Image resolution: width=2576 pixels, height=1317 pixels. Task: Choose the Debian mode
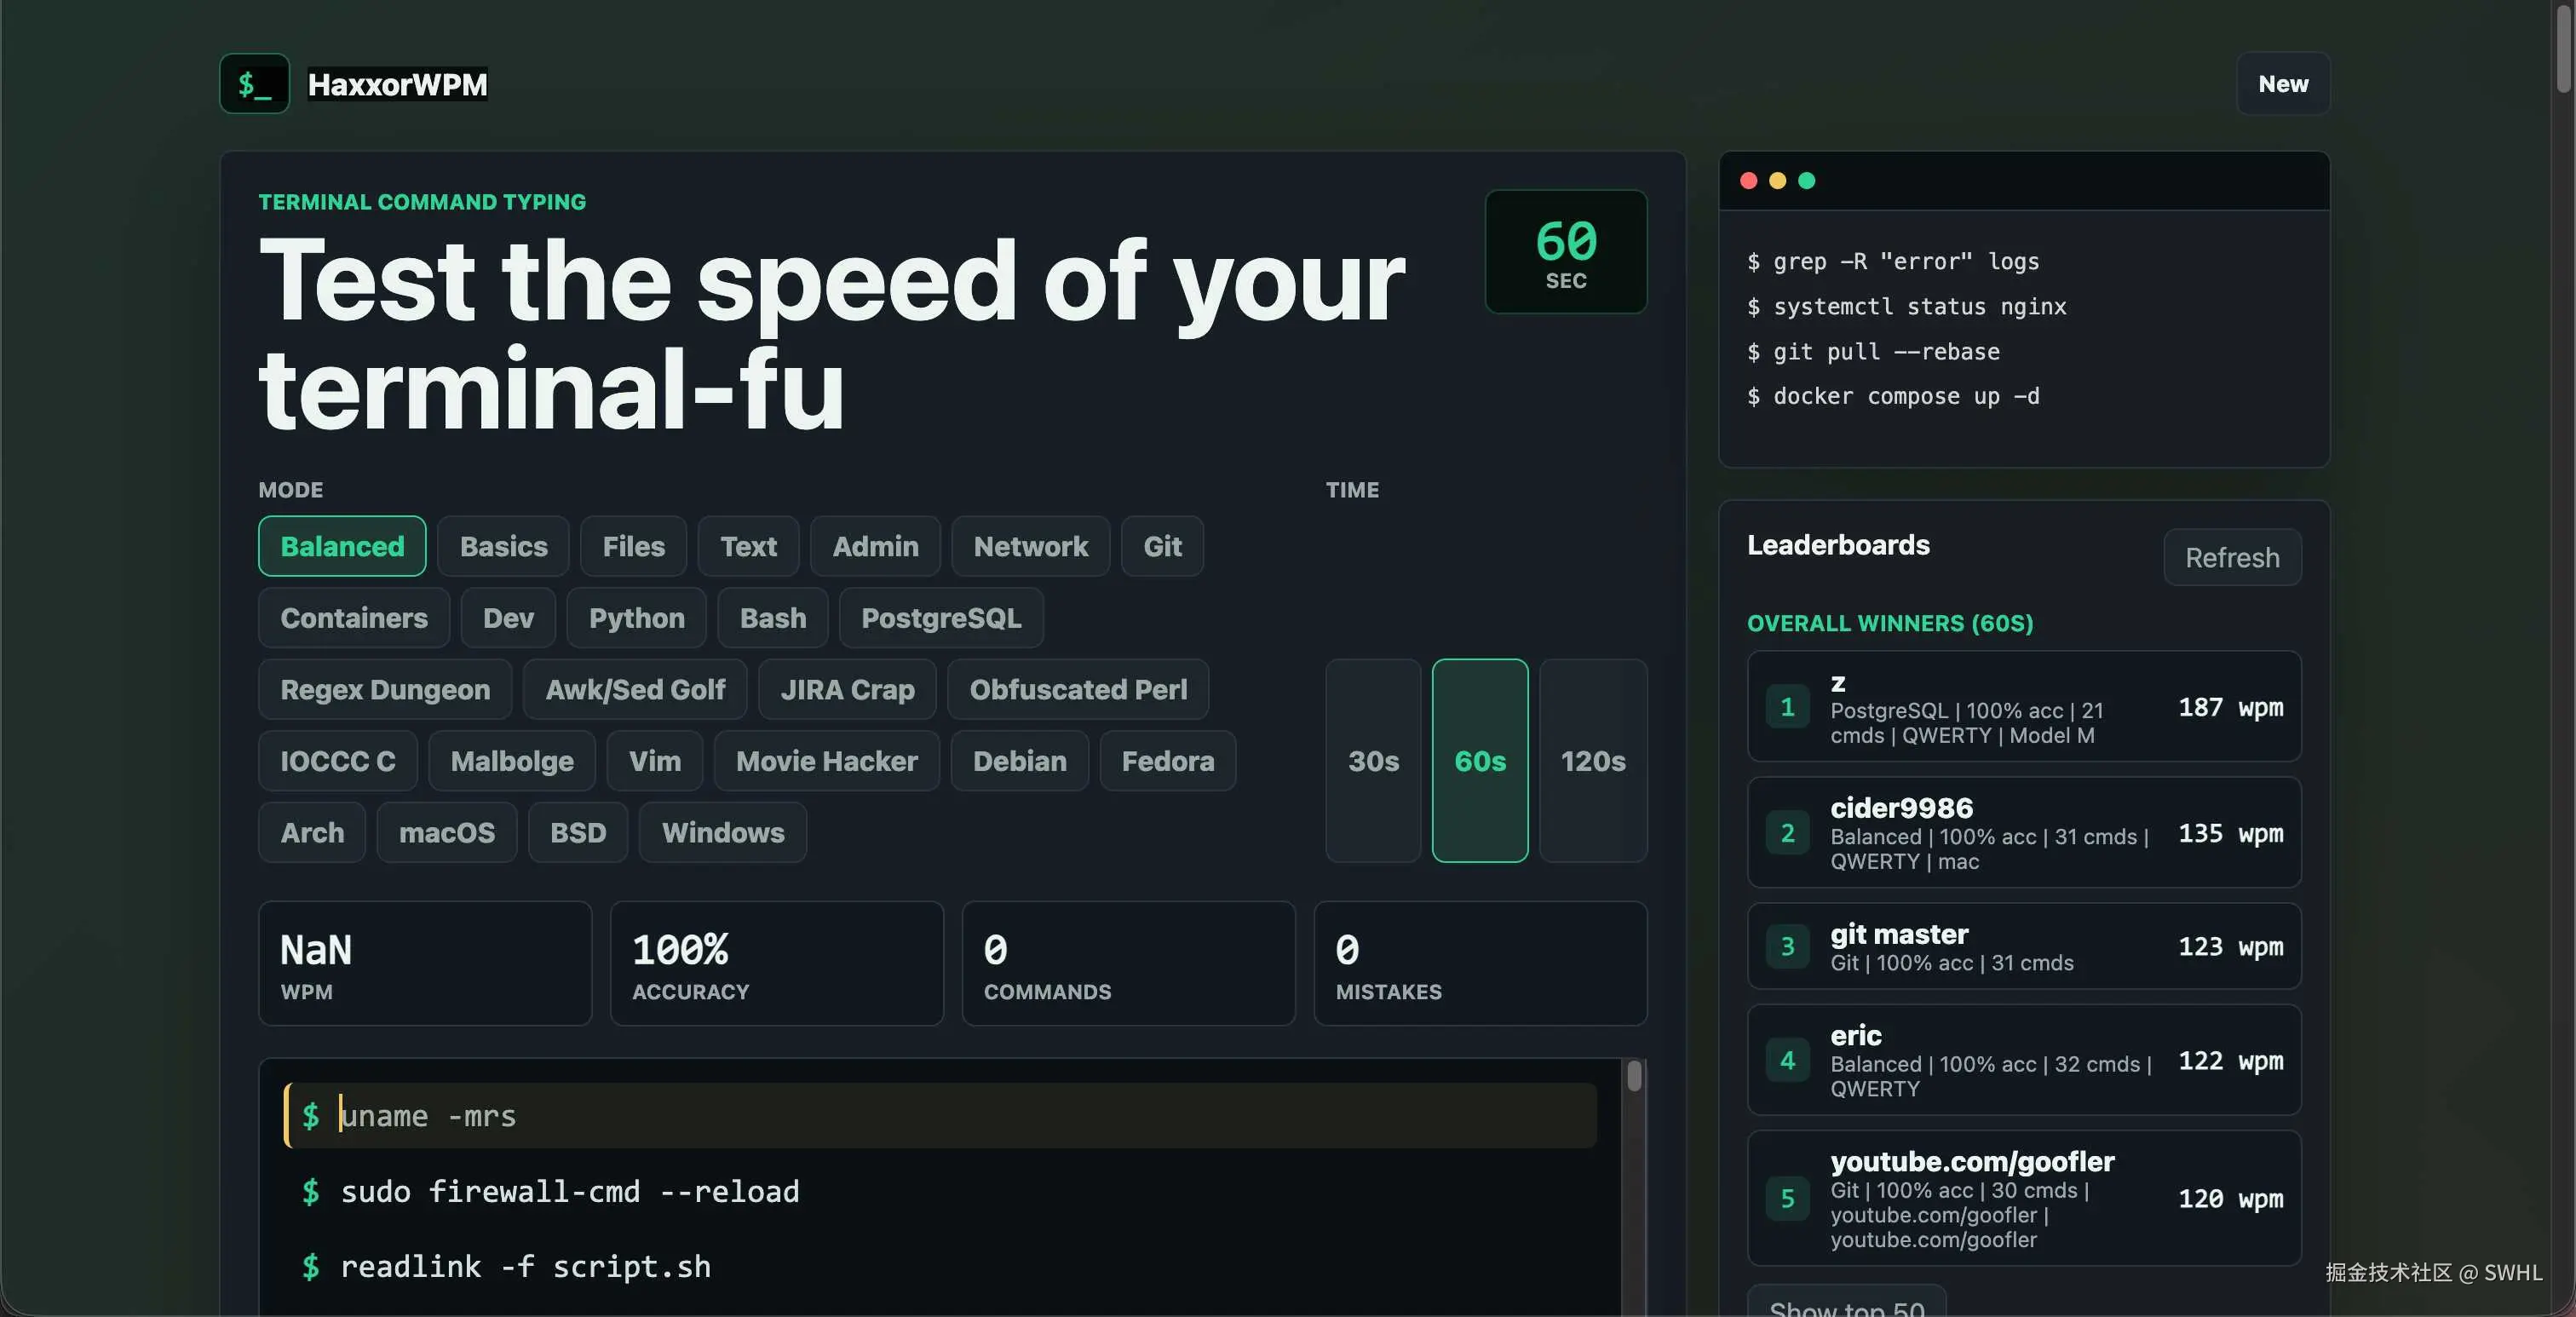(x=1019, y=761)
